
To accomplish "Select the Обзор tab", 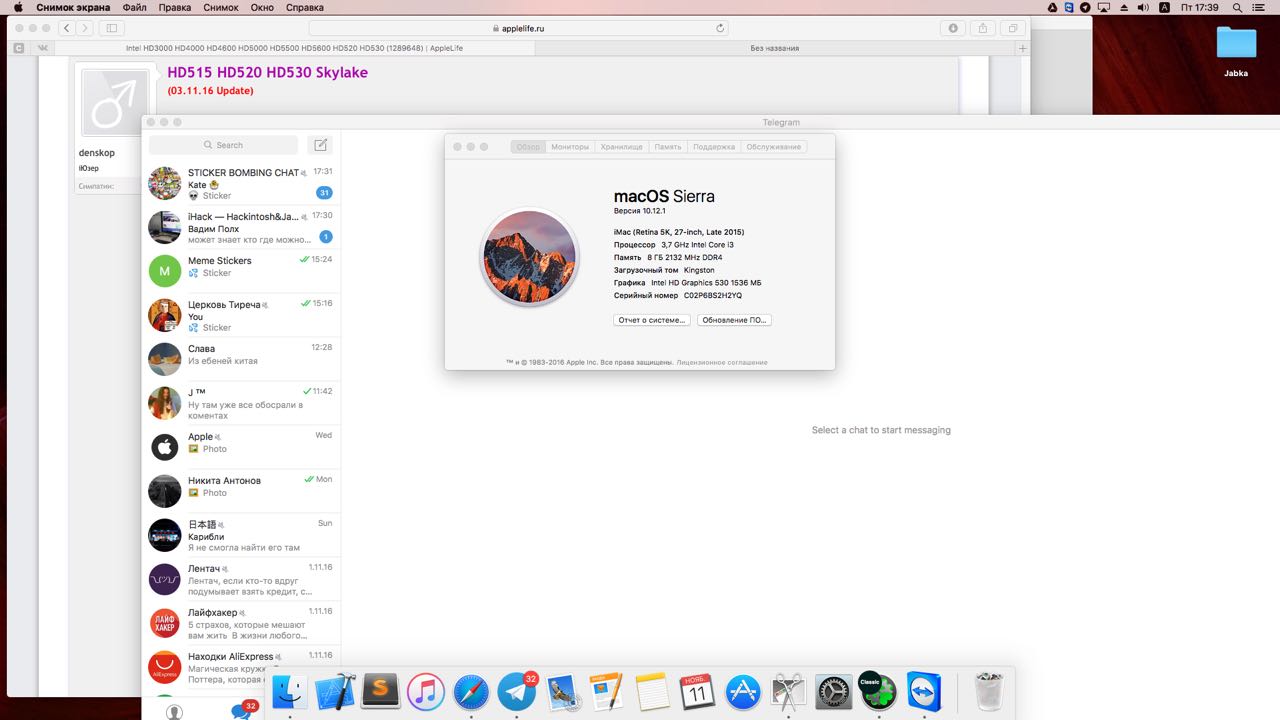I will click(x=528, y=147).
